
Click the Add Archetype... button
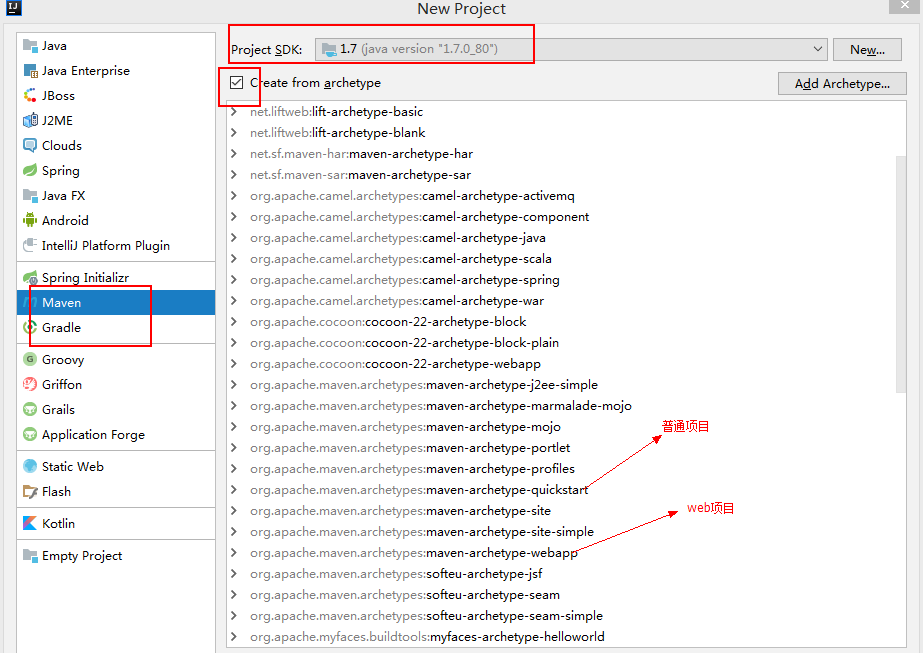click(x=842, y=84)
